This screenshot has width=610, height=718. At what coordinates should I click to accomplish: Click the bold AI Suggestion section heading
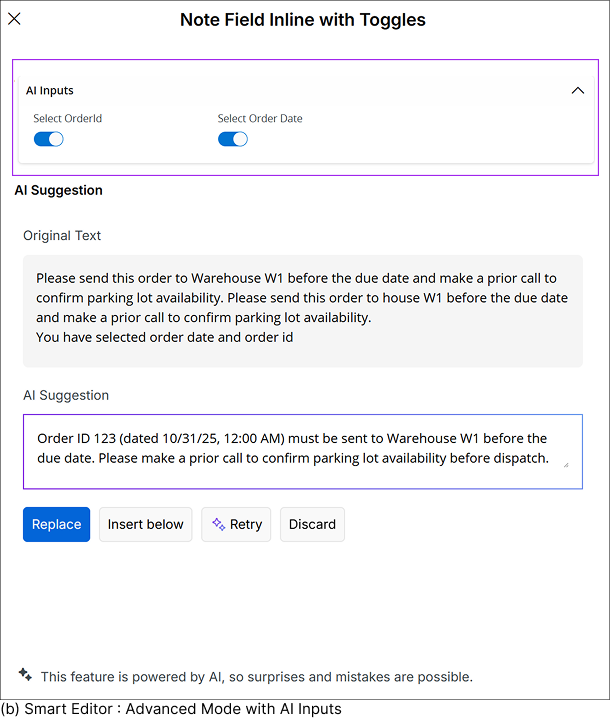point(58,190)
